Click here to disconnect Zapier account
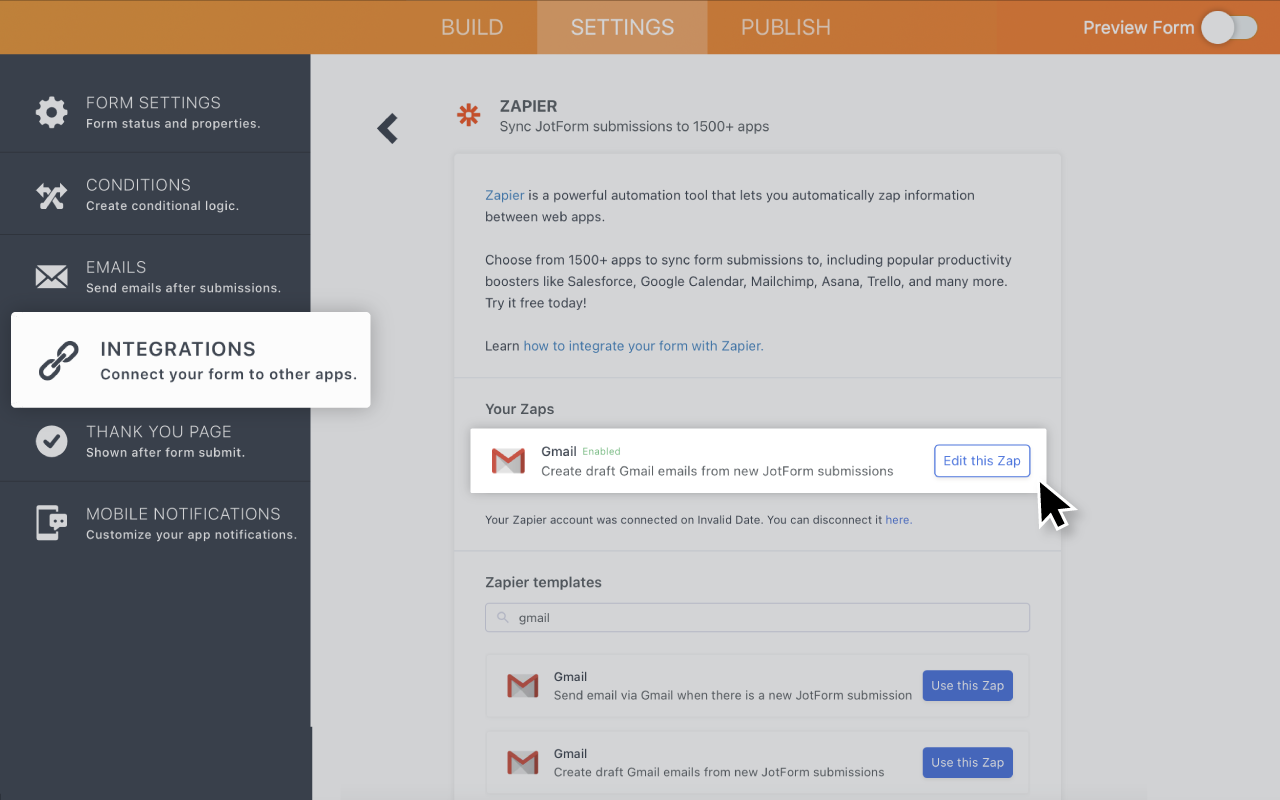 coord(898,519)
